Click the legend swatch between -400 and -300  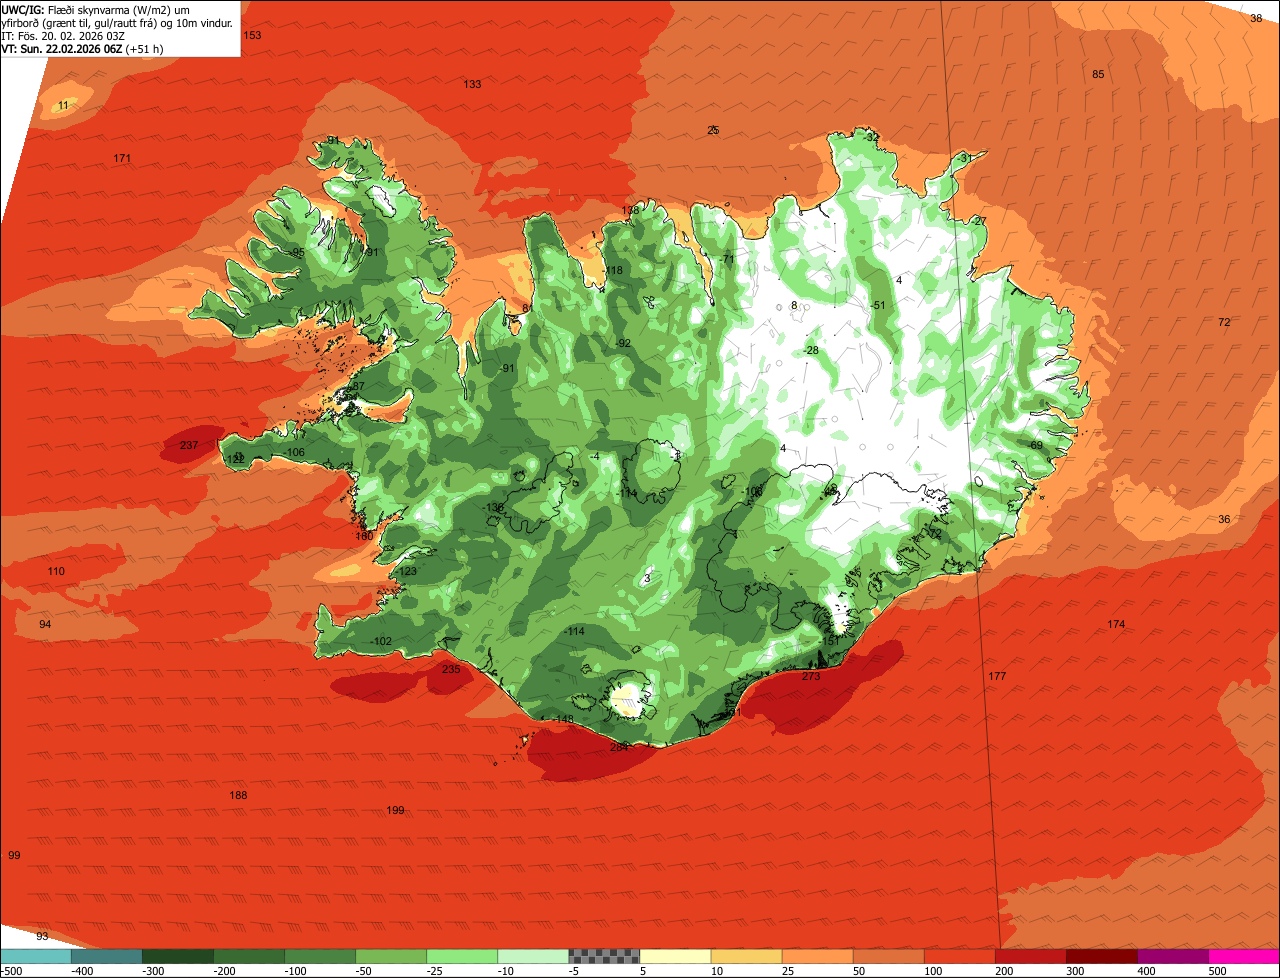point(107,956)
